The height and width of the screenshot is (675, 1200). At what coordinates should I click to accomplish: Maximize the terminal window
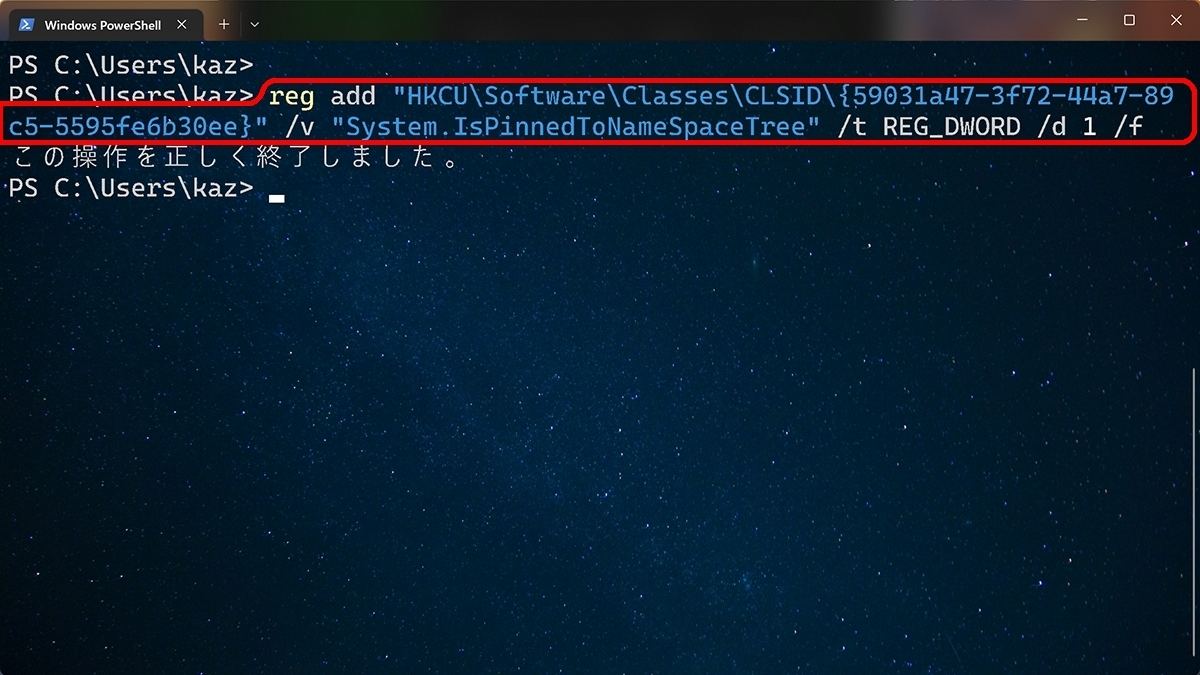pyautogui.click(x=1129, y=20)
